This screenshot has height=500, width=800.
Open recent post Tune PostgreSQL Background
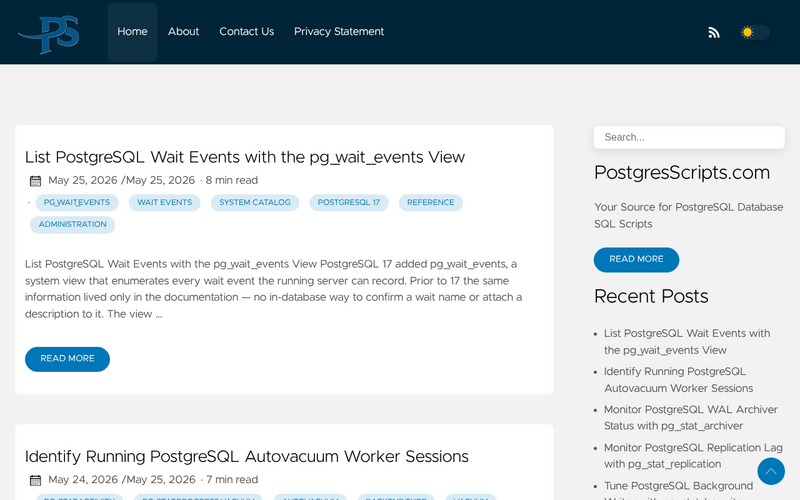[678, 489]
